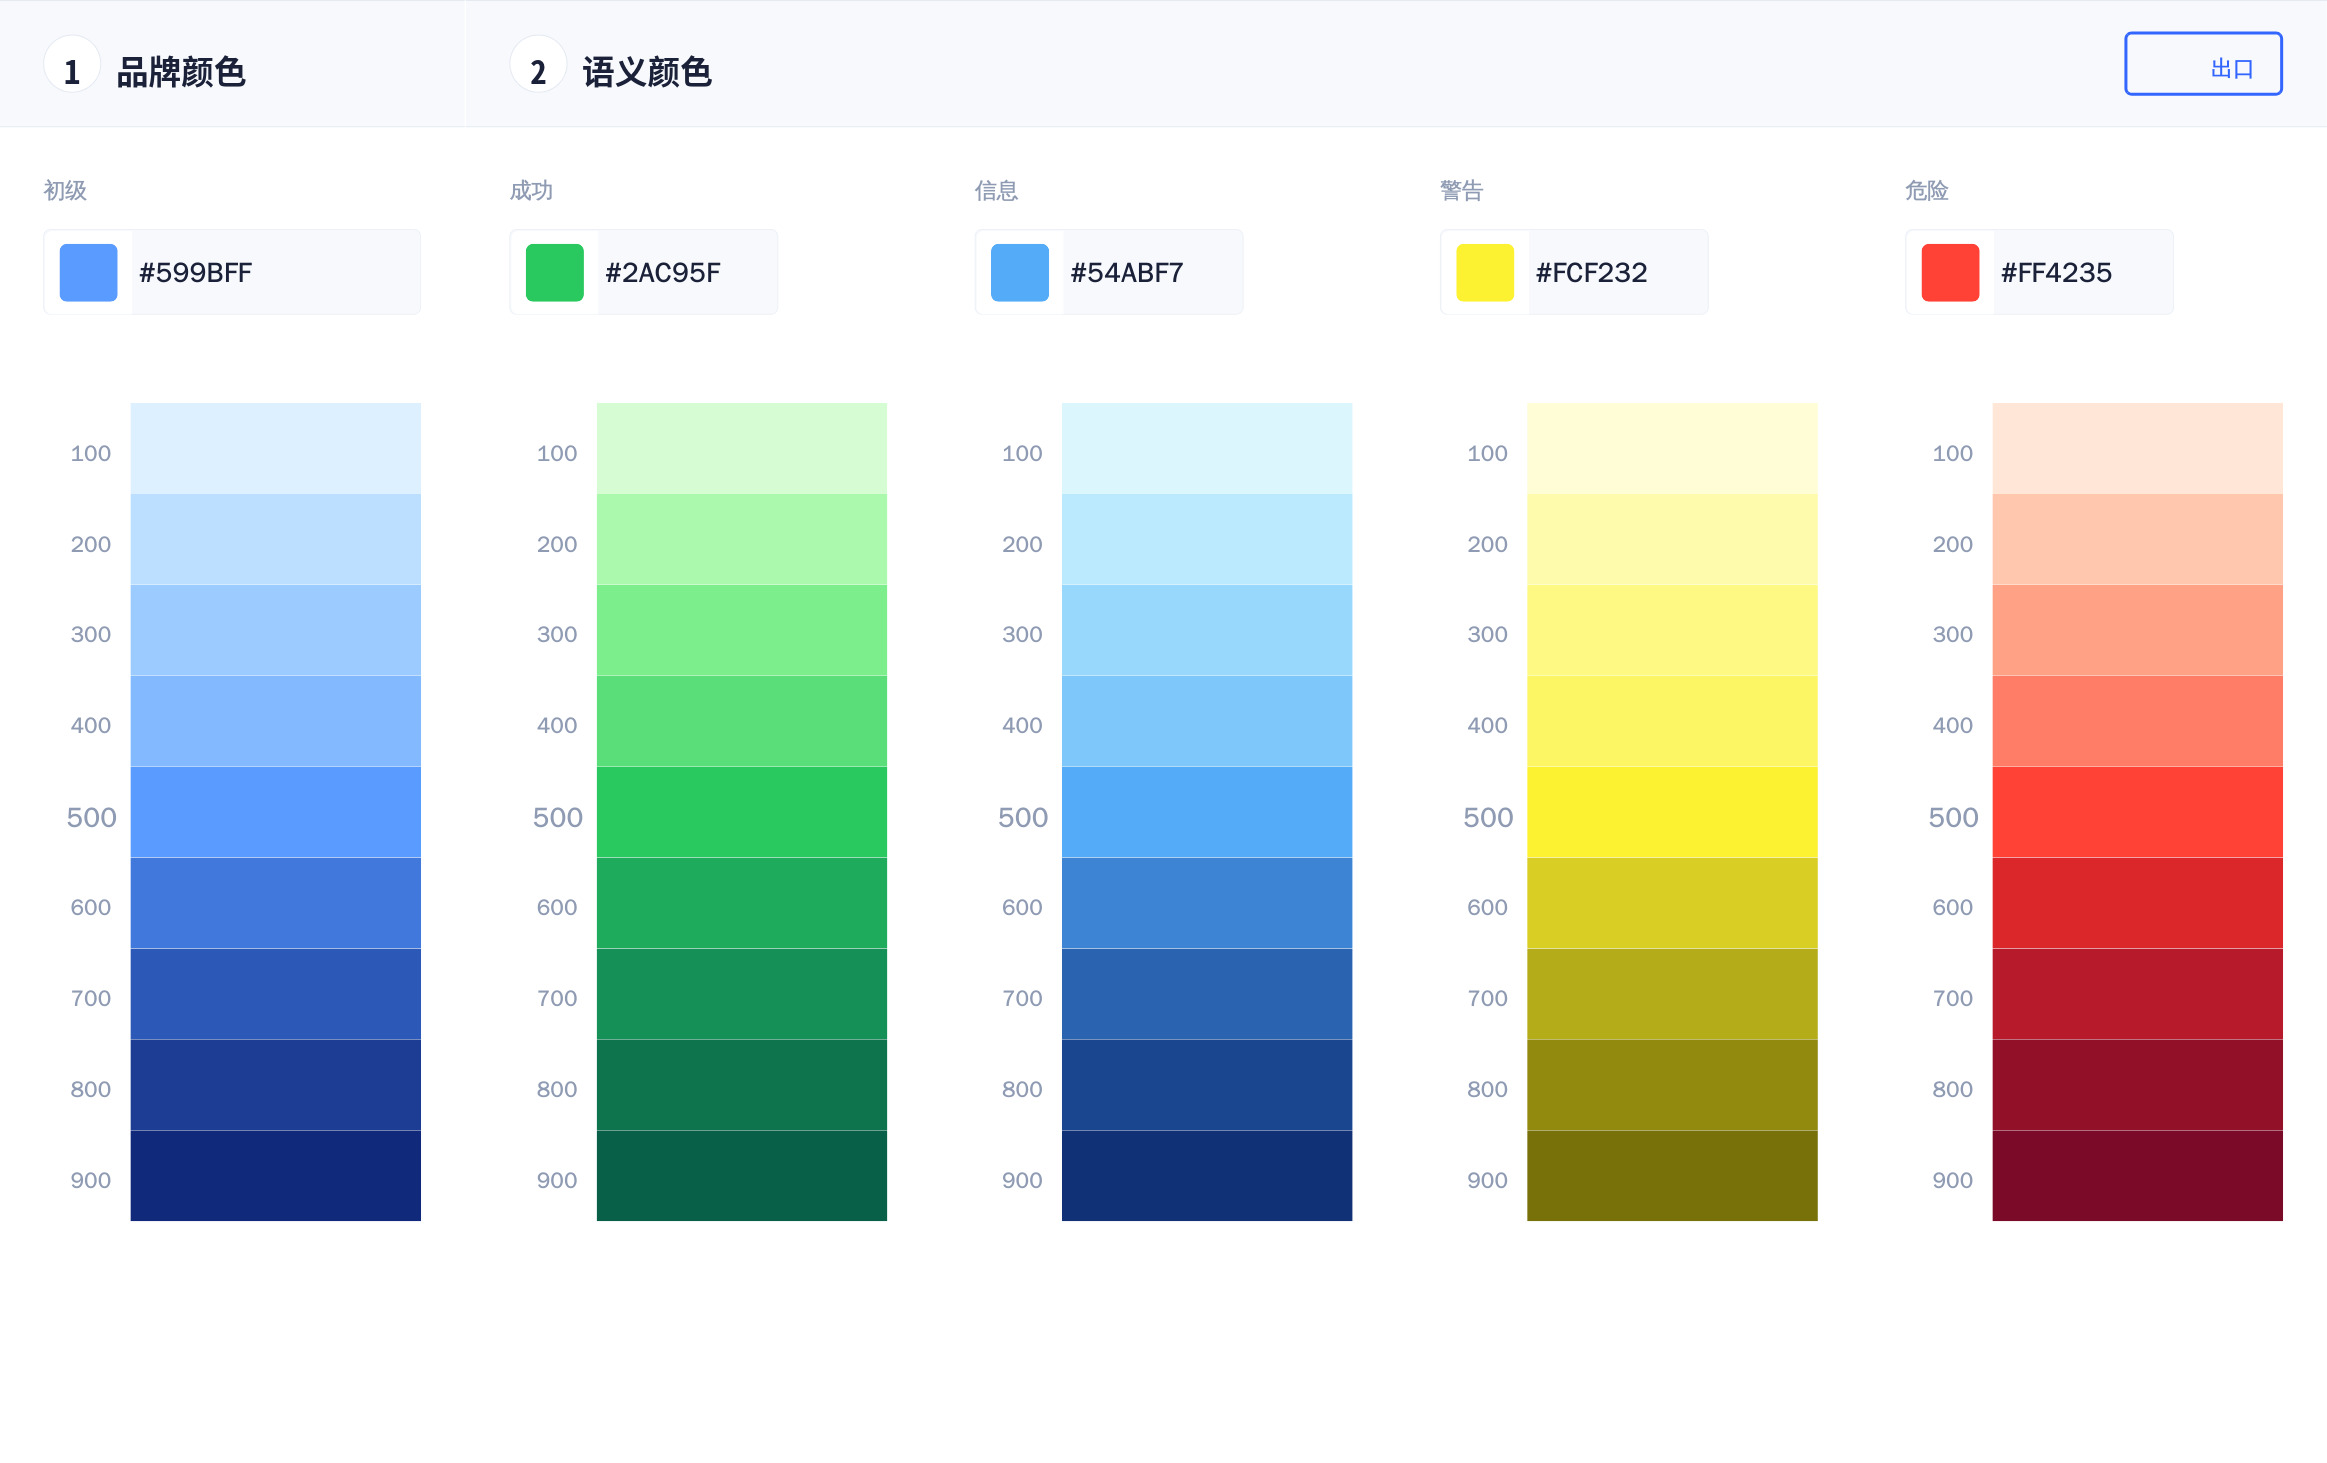Select the primary 800 dark blue shade
Image resolution: width=2327 pixels, height=1463 pixels.
275,1084
